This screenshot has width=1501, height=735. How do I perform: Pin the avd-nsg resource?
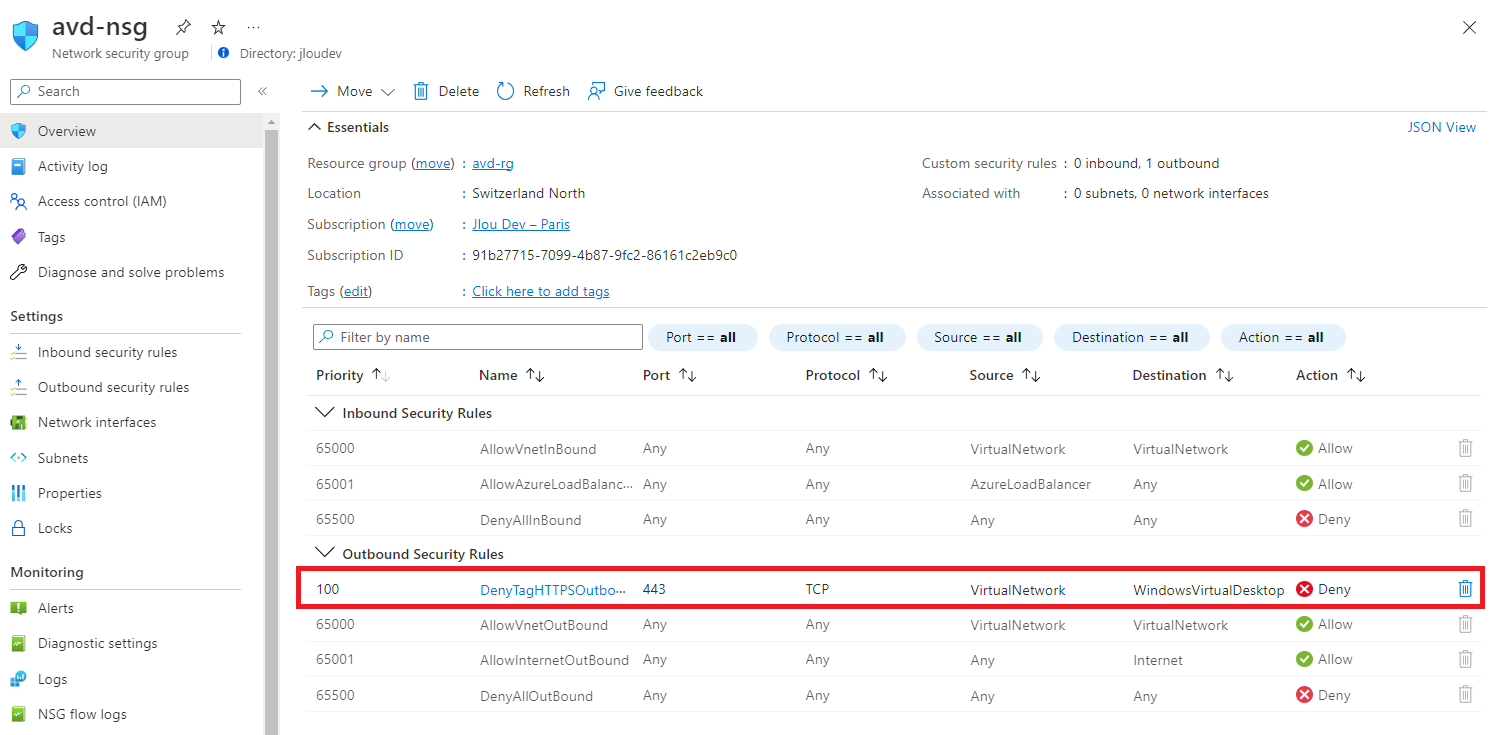(x=183, y=27)
